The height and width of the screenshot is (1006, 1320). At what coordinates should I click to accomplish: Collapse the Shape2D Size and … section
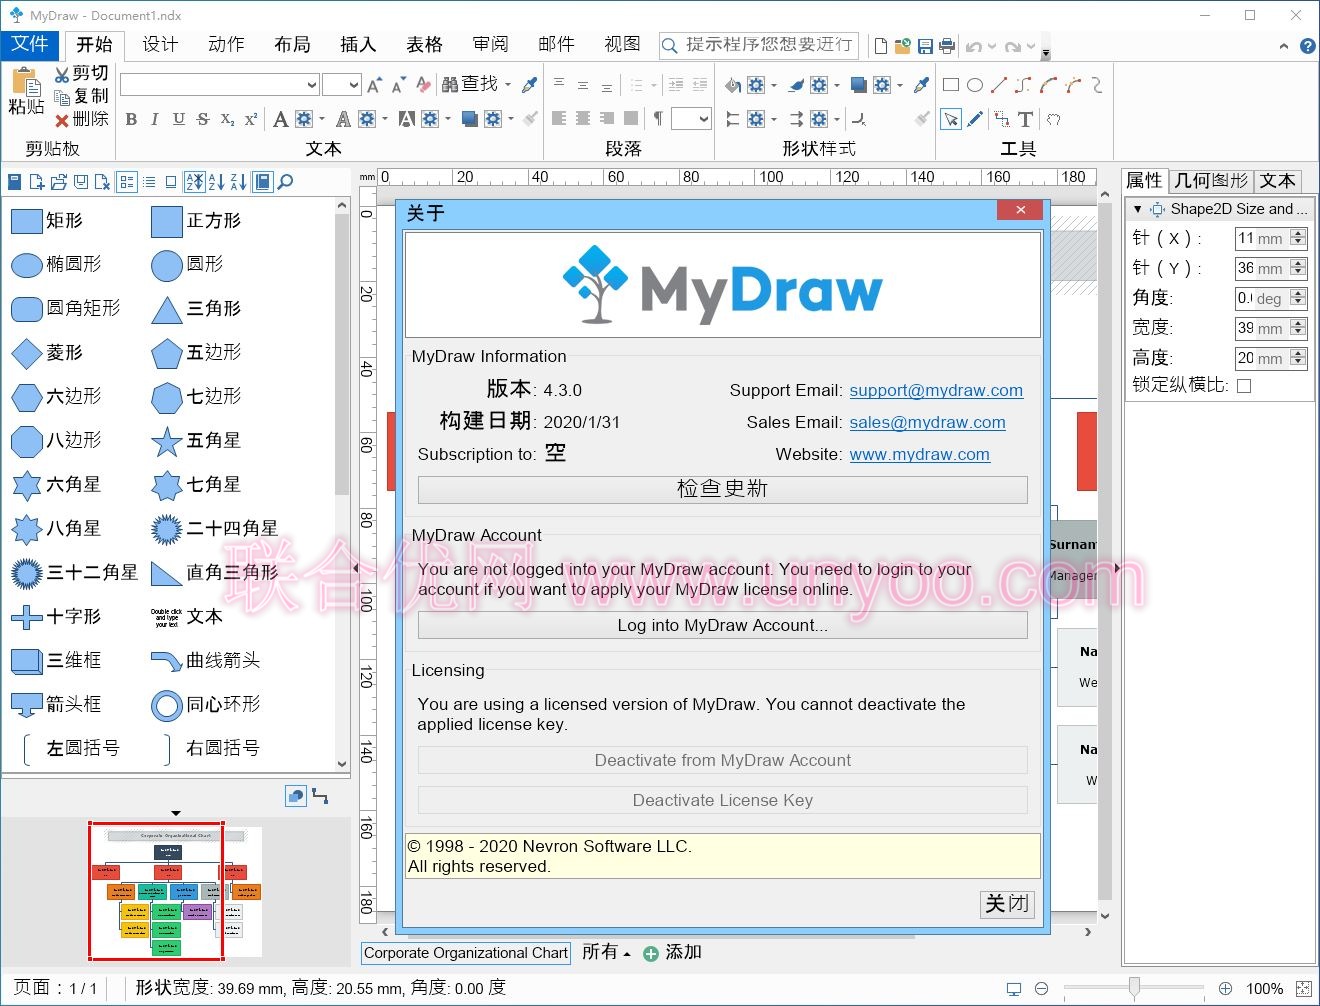[x=1138, y=209]
